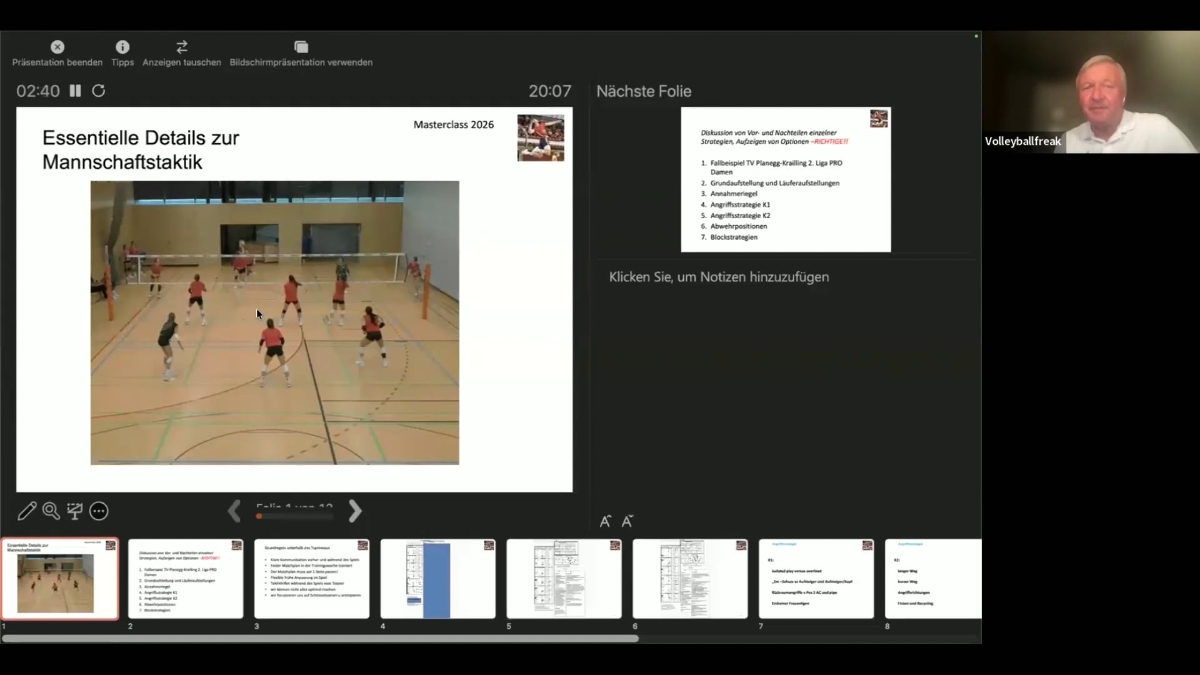The image size is (1200, 675).
Task: Swap displays with Anzeigen tauschen
Action: click(182, 47)
